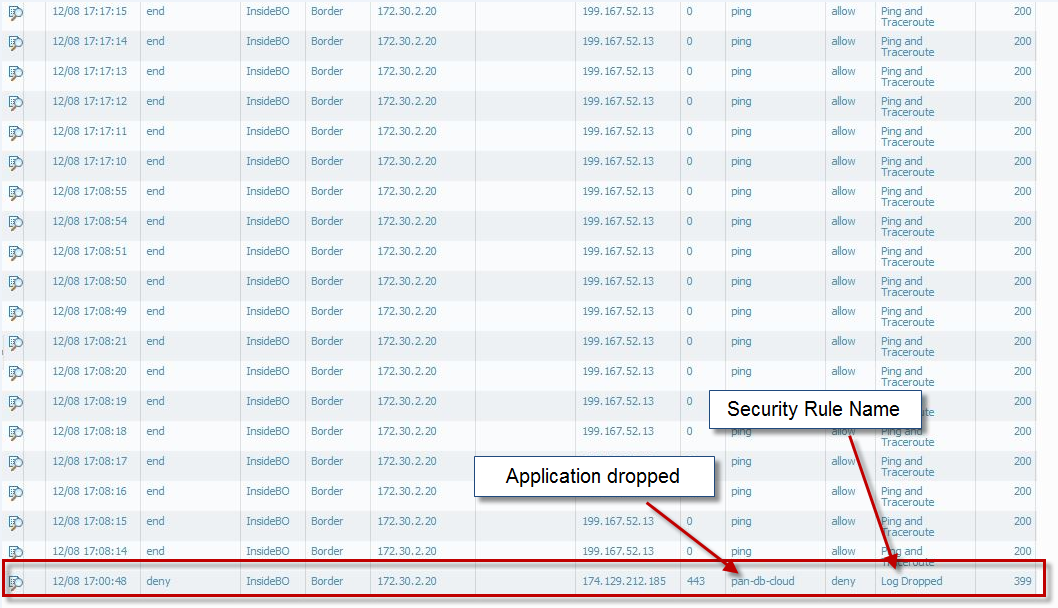Click the ping application in the first row

[x=740, y=11]
